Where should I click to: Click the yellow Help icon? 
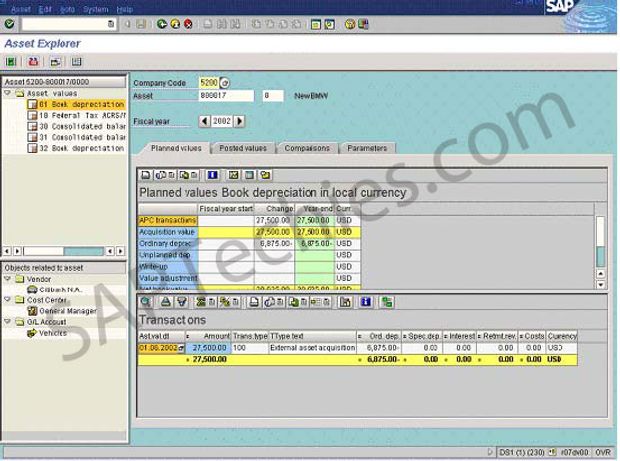point(350,25)
